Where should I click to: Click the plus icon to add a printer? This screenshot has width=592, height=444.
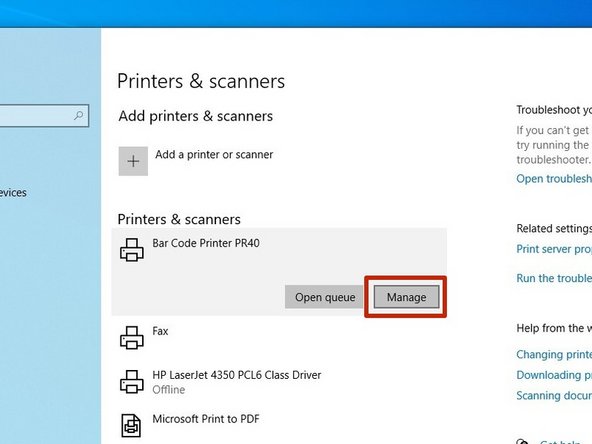pyautogui.click(x=133, y=161)
